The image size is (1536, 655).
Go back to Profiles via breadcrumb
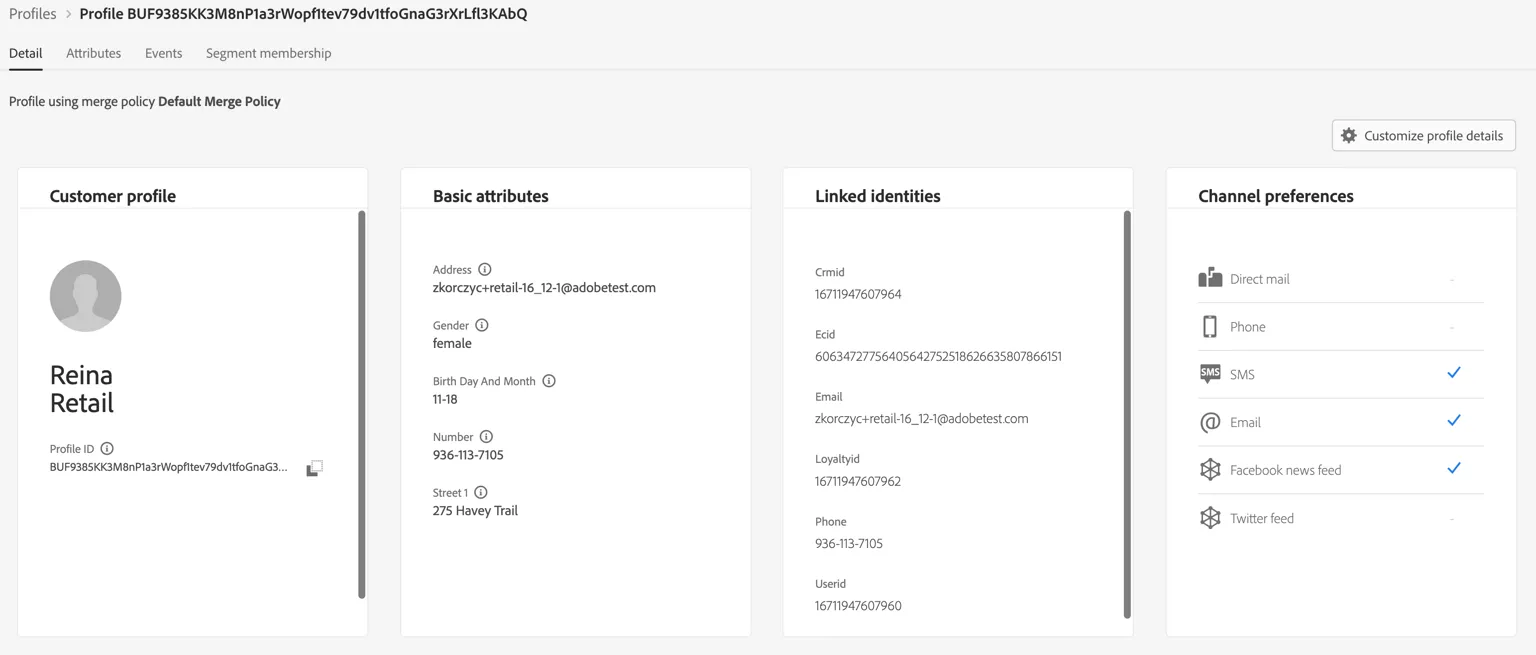pyautogui.click(x=33, y=14)
